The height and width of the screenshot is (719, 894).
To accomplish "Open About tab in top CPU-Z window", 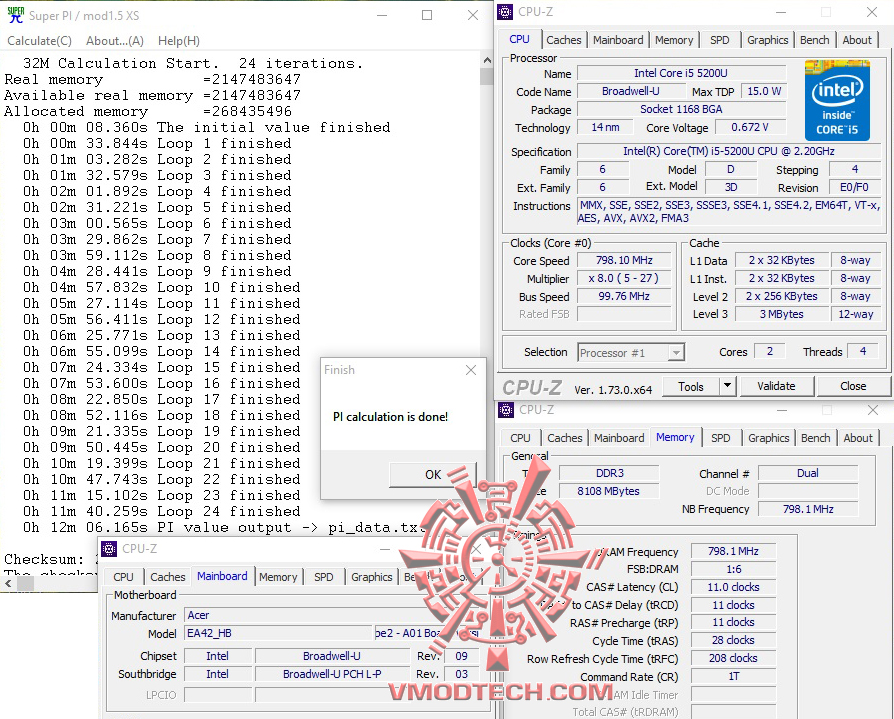I will [x=857, y=40].
